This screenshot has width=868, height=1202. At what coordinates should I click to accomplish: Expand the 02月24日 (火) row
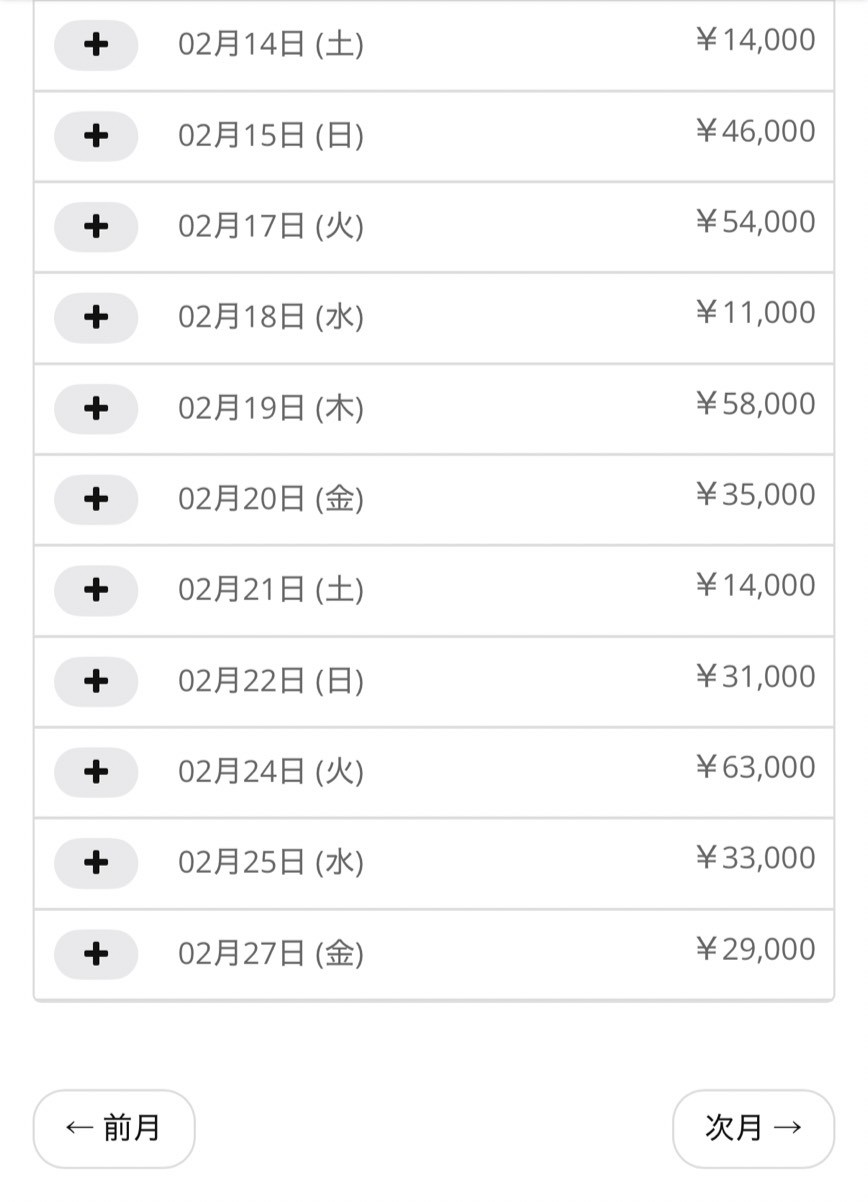96,772
